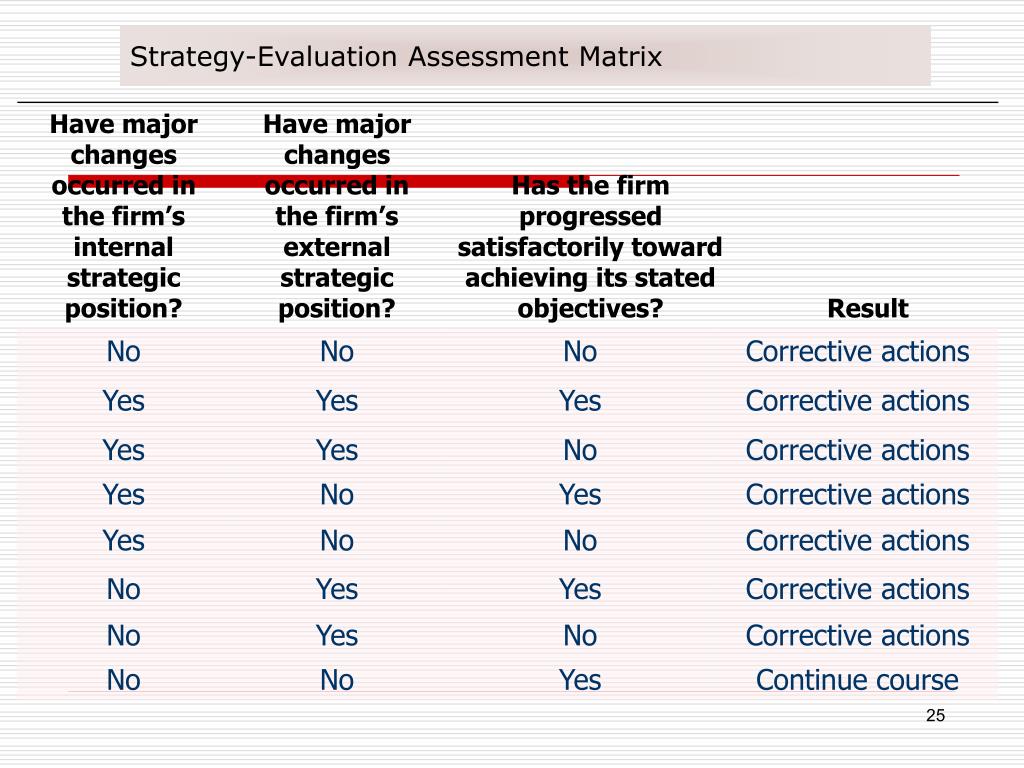Click the red horizontal bar under headers
The image size is (1024, 768).
pyautogui.click(x=329, y=181)
